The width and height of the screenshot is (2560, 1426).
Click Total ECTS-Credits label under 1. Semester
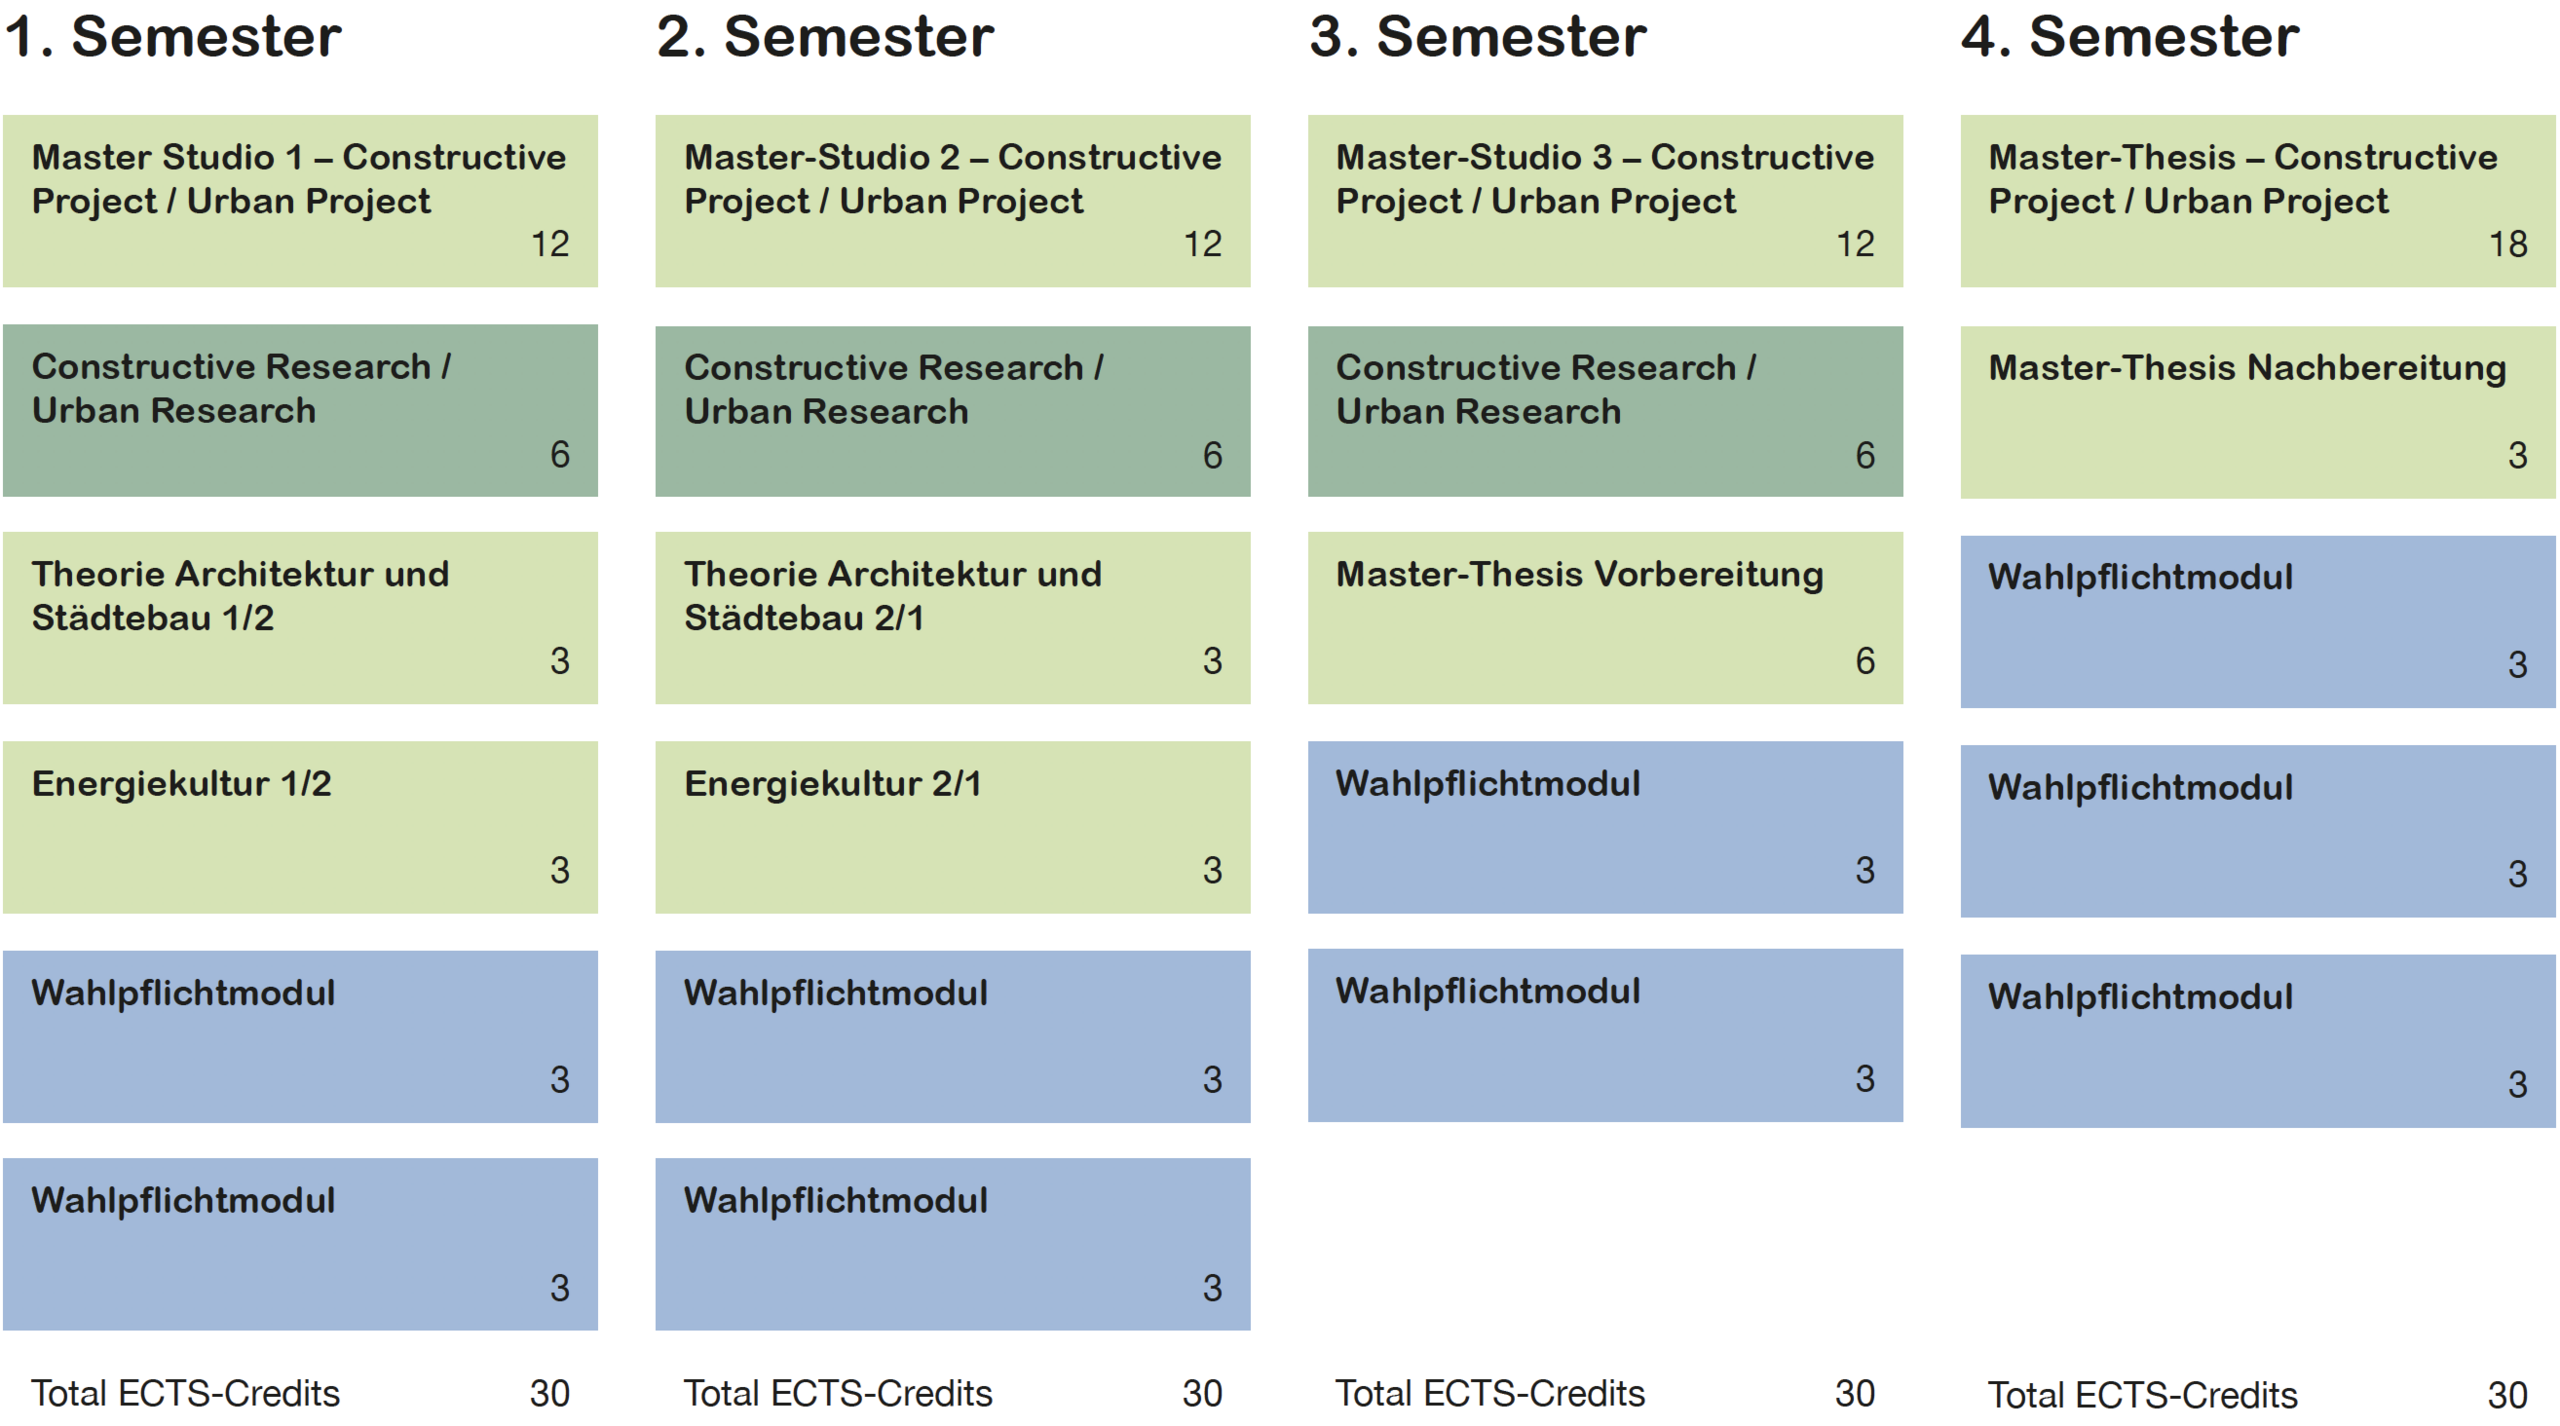pos(185,1393)
